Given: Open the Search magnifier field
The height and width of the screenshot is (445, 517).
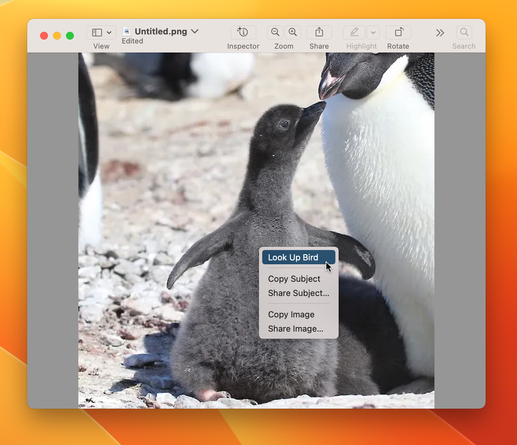Looking at the screenshot, I should pyautogui.click(x=464, y=32).
